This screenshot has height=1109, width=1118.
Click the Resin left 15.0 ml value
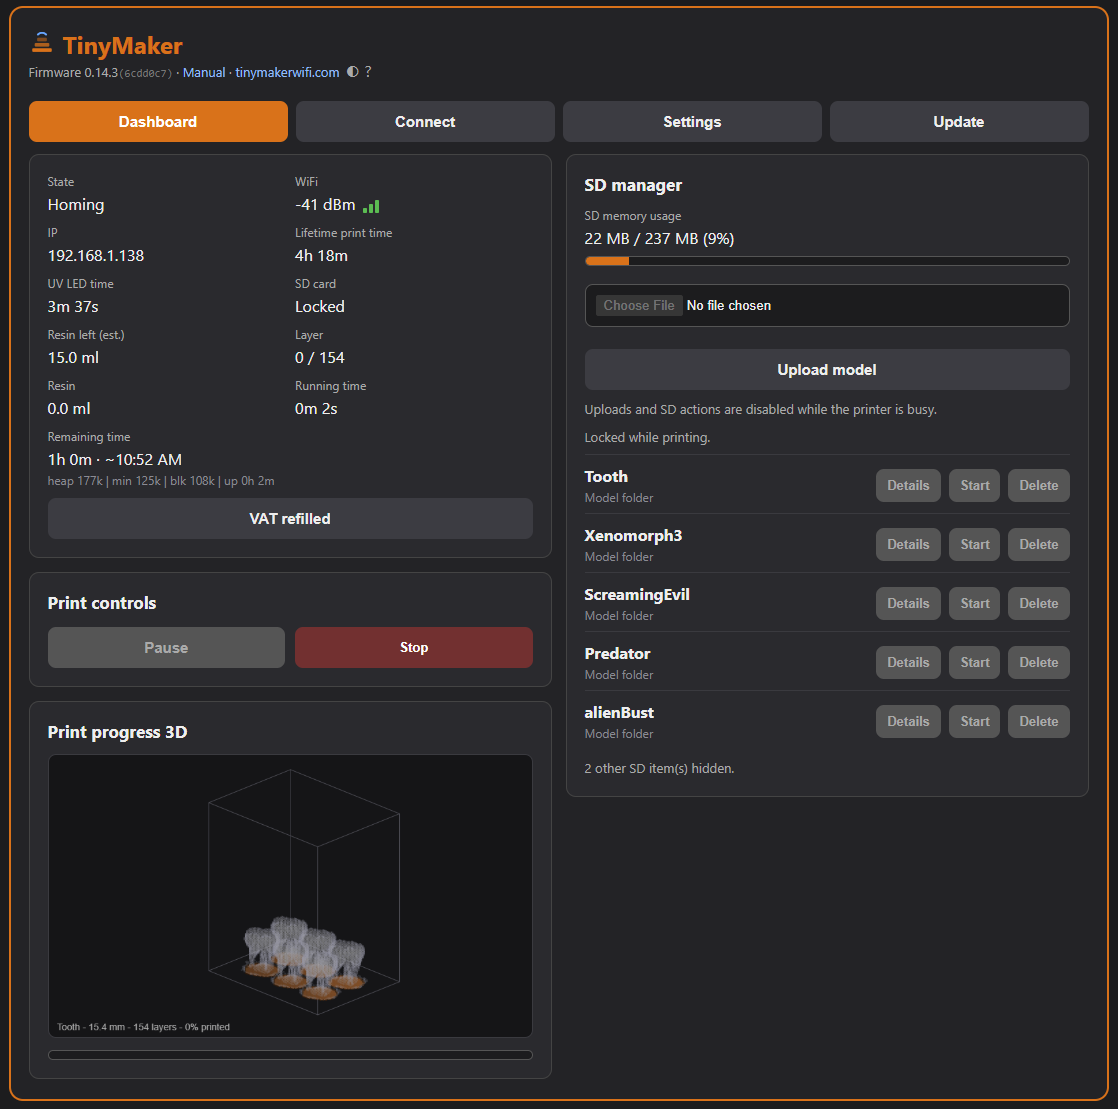(73, 357)
